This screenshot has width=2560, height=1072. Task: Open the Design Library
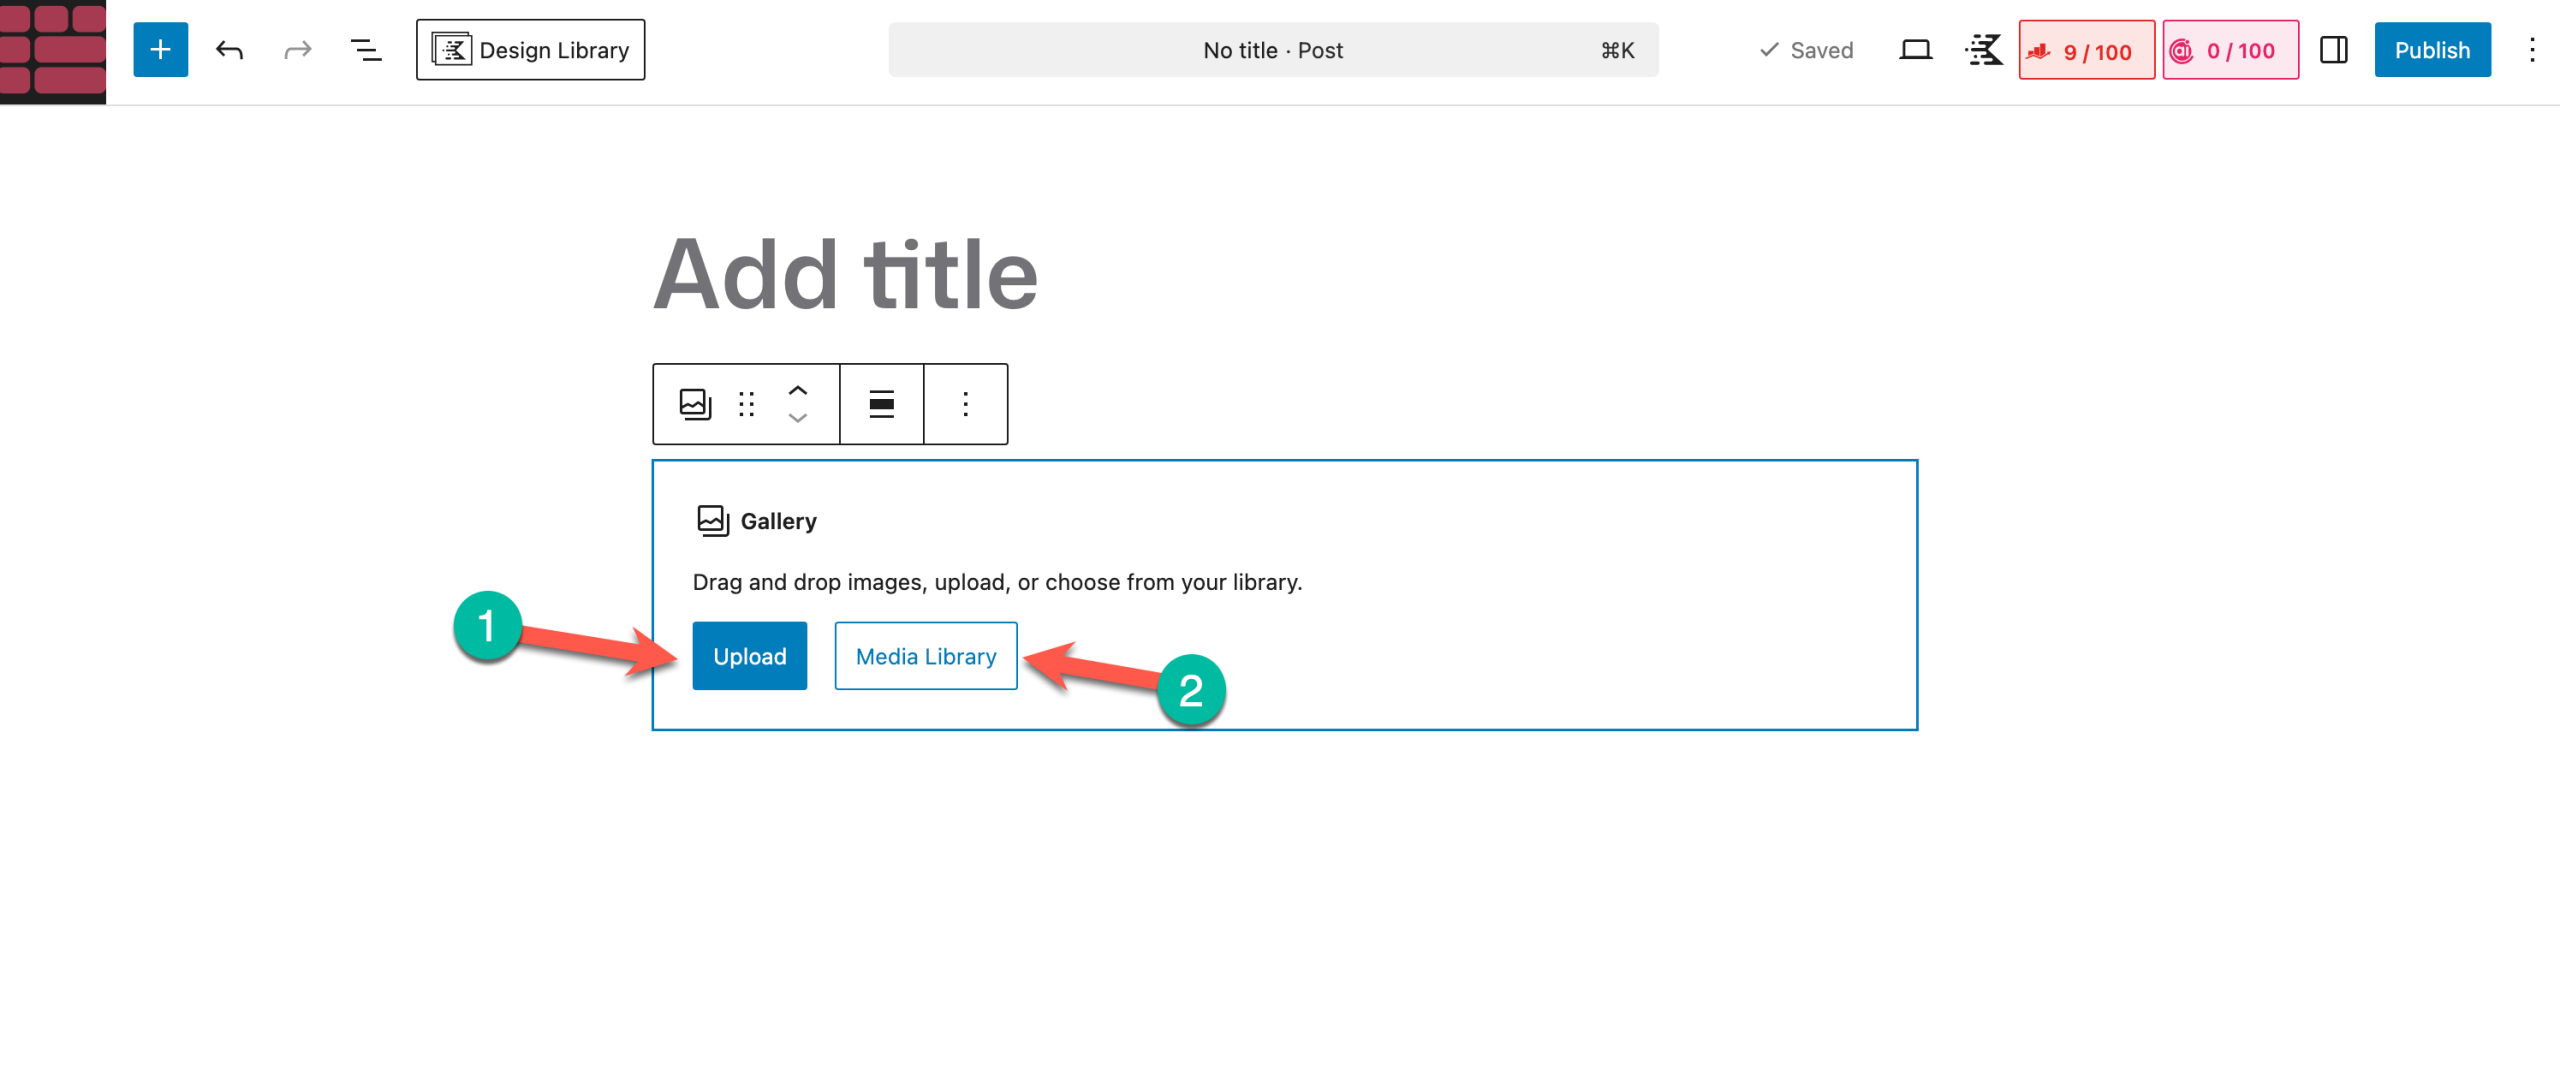click(530, 50)
